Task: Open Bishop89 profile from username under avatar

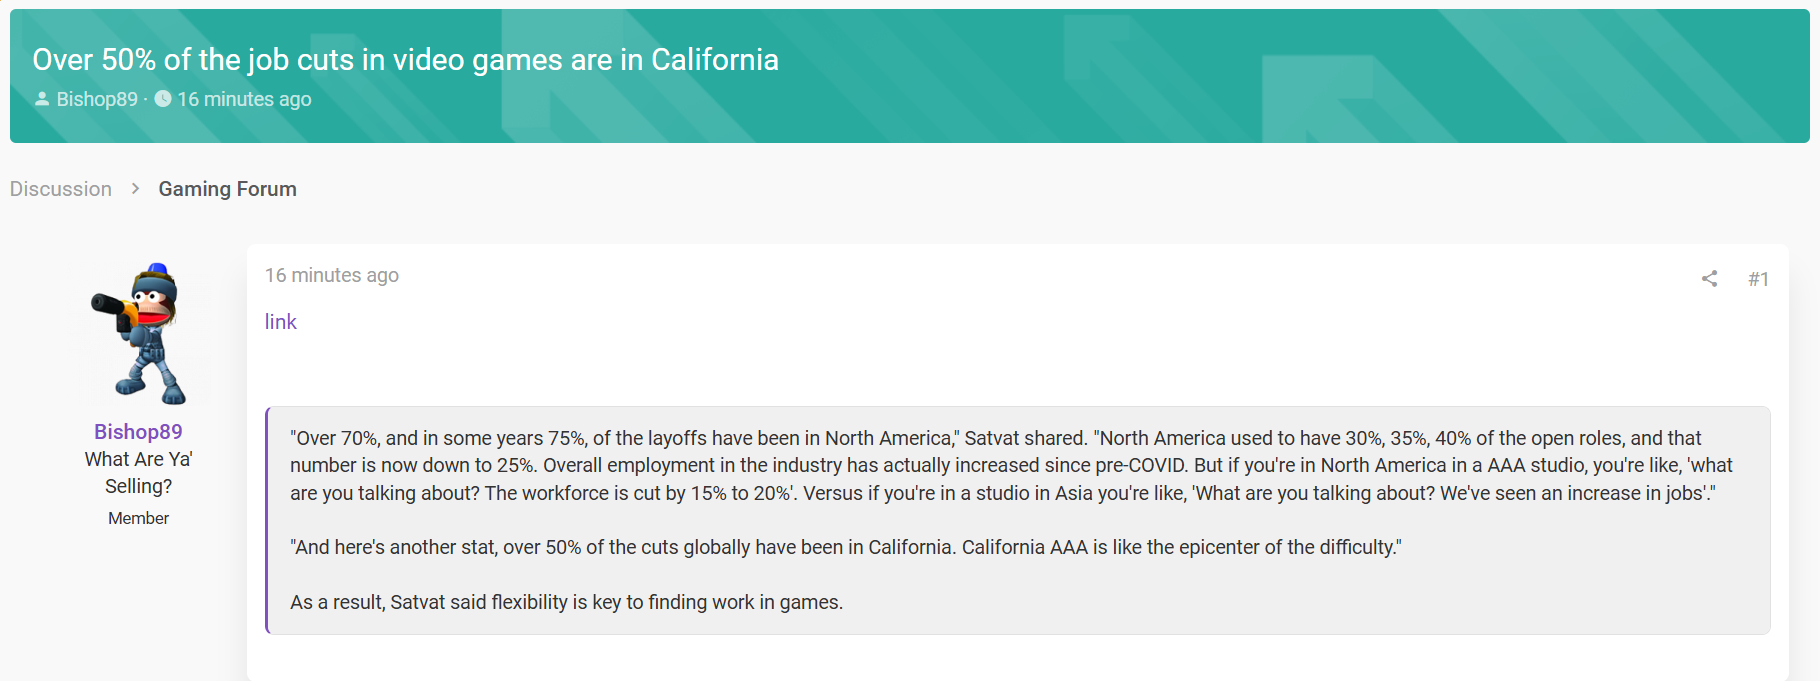Action: click(138, 432)
